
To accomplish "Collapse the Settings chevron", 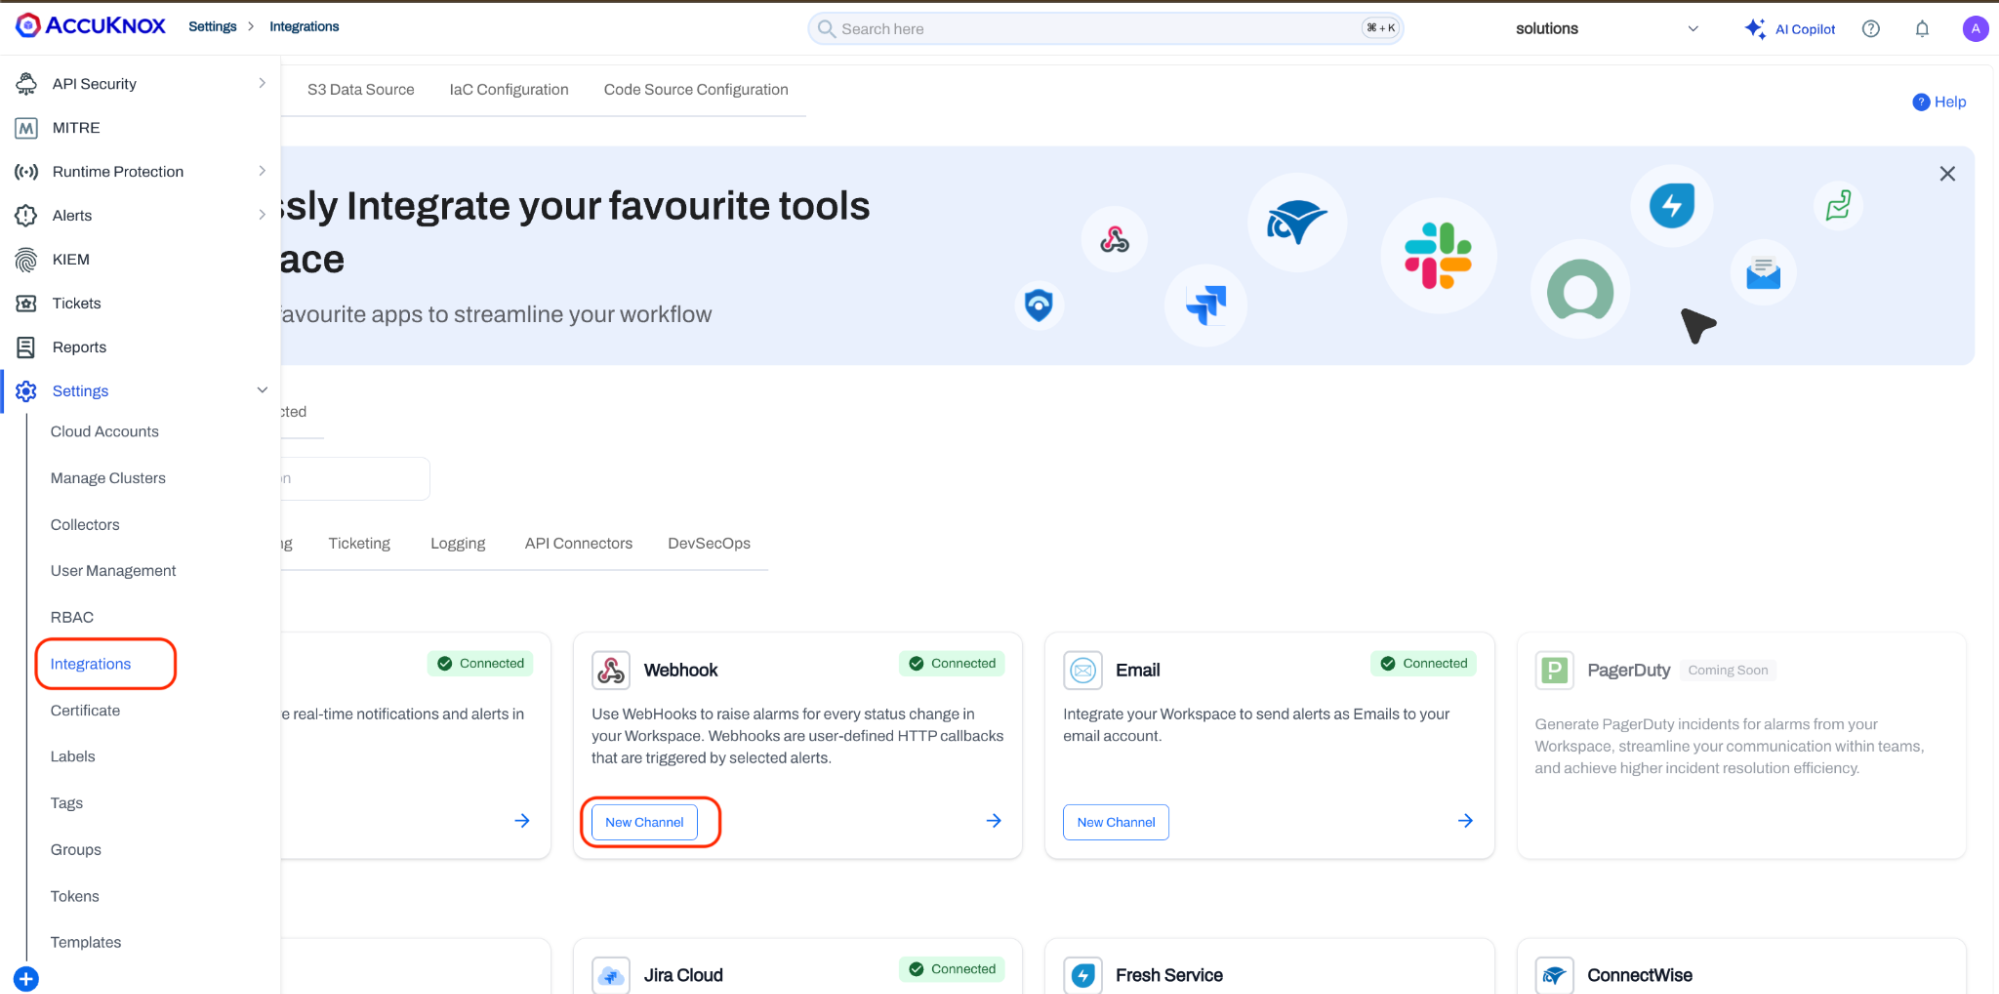I will click(x=262, y=390).
